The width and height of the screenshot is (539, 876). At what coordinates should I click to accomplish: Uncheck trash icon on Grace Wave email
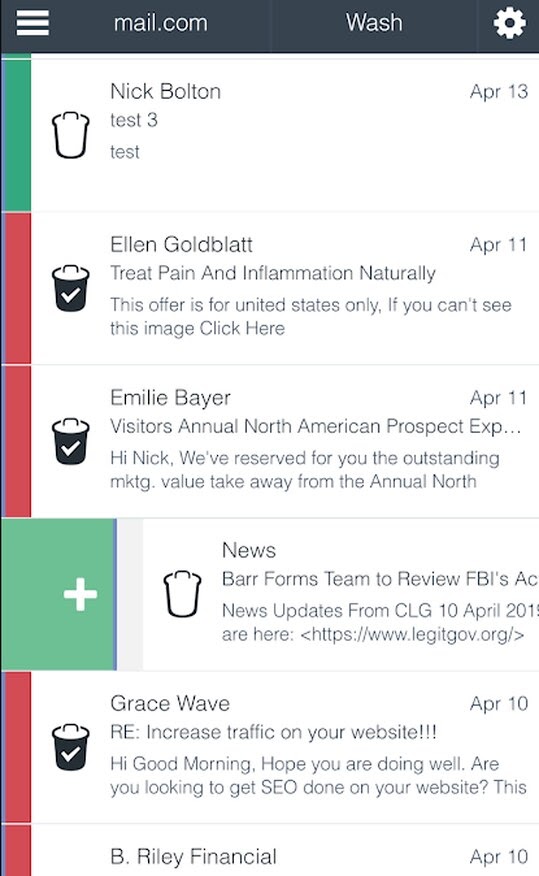coord(70,748)
